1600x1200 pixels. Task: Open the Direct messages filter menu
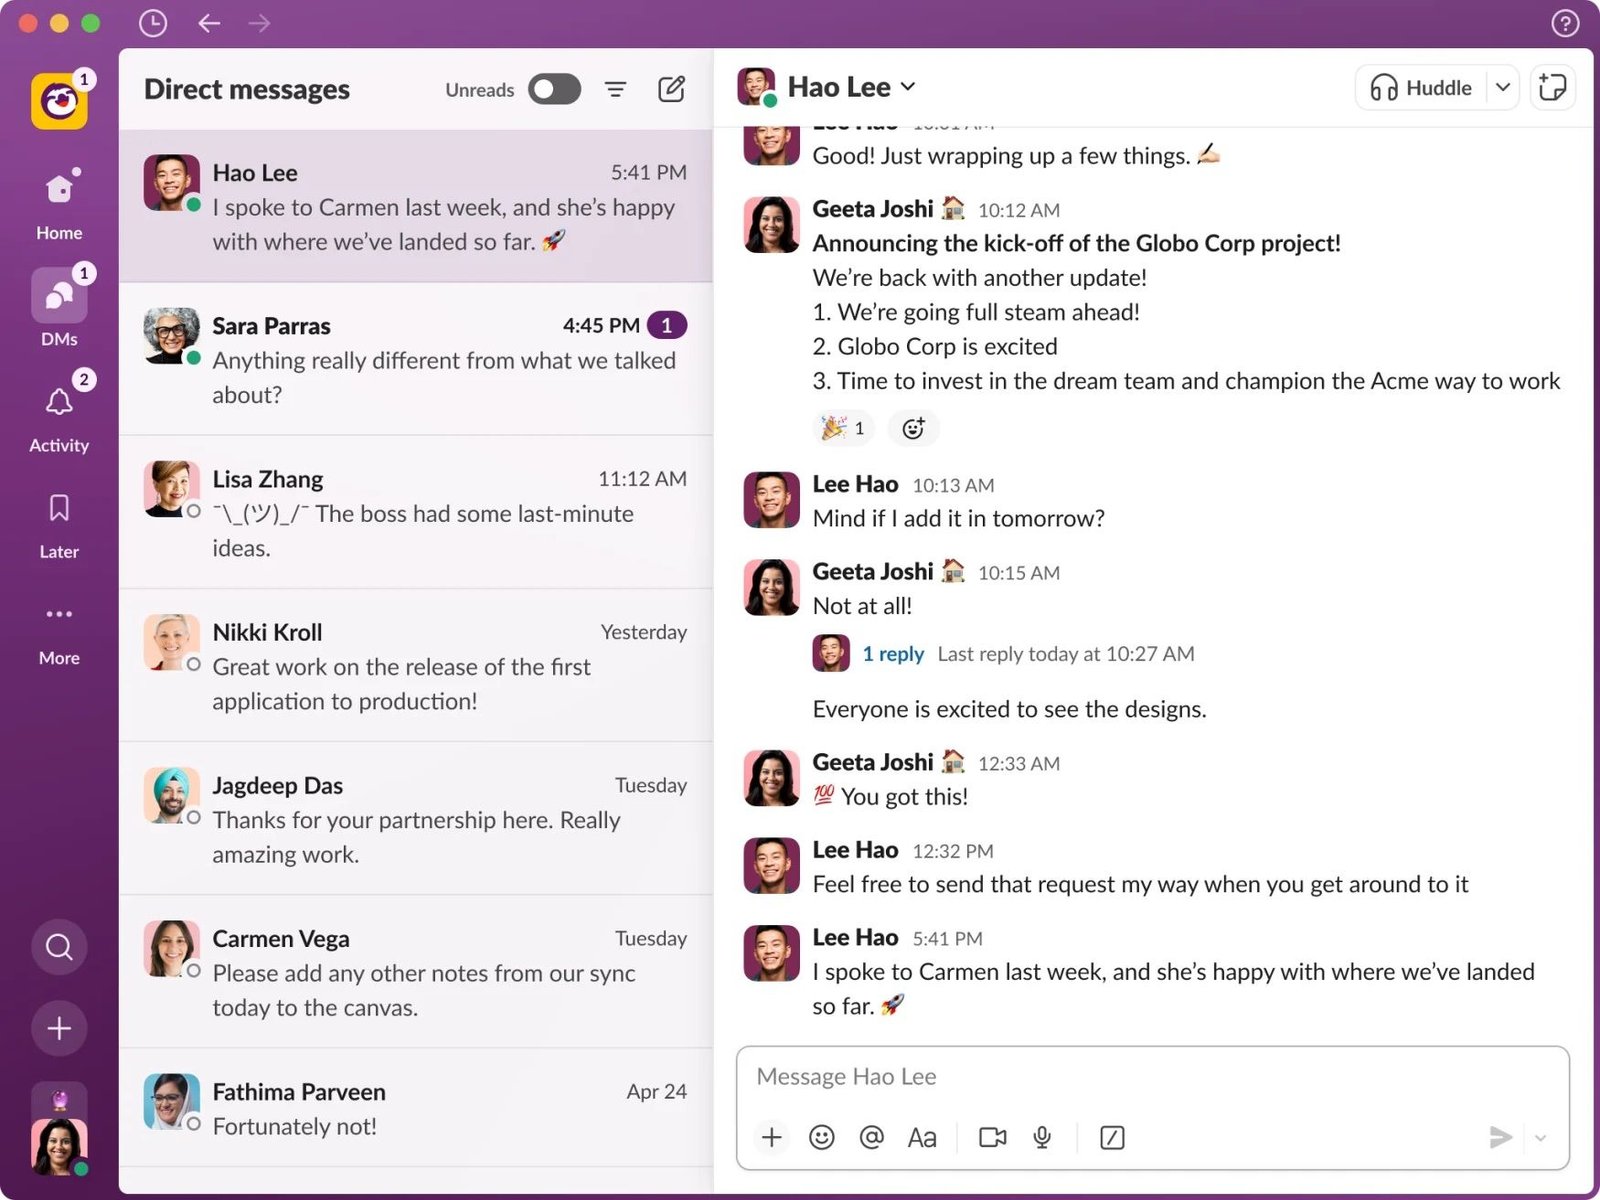click(615, 89)
